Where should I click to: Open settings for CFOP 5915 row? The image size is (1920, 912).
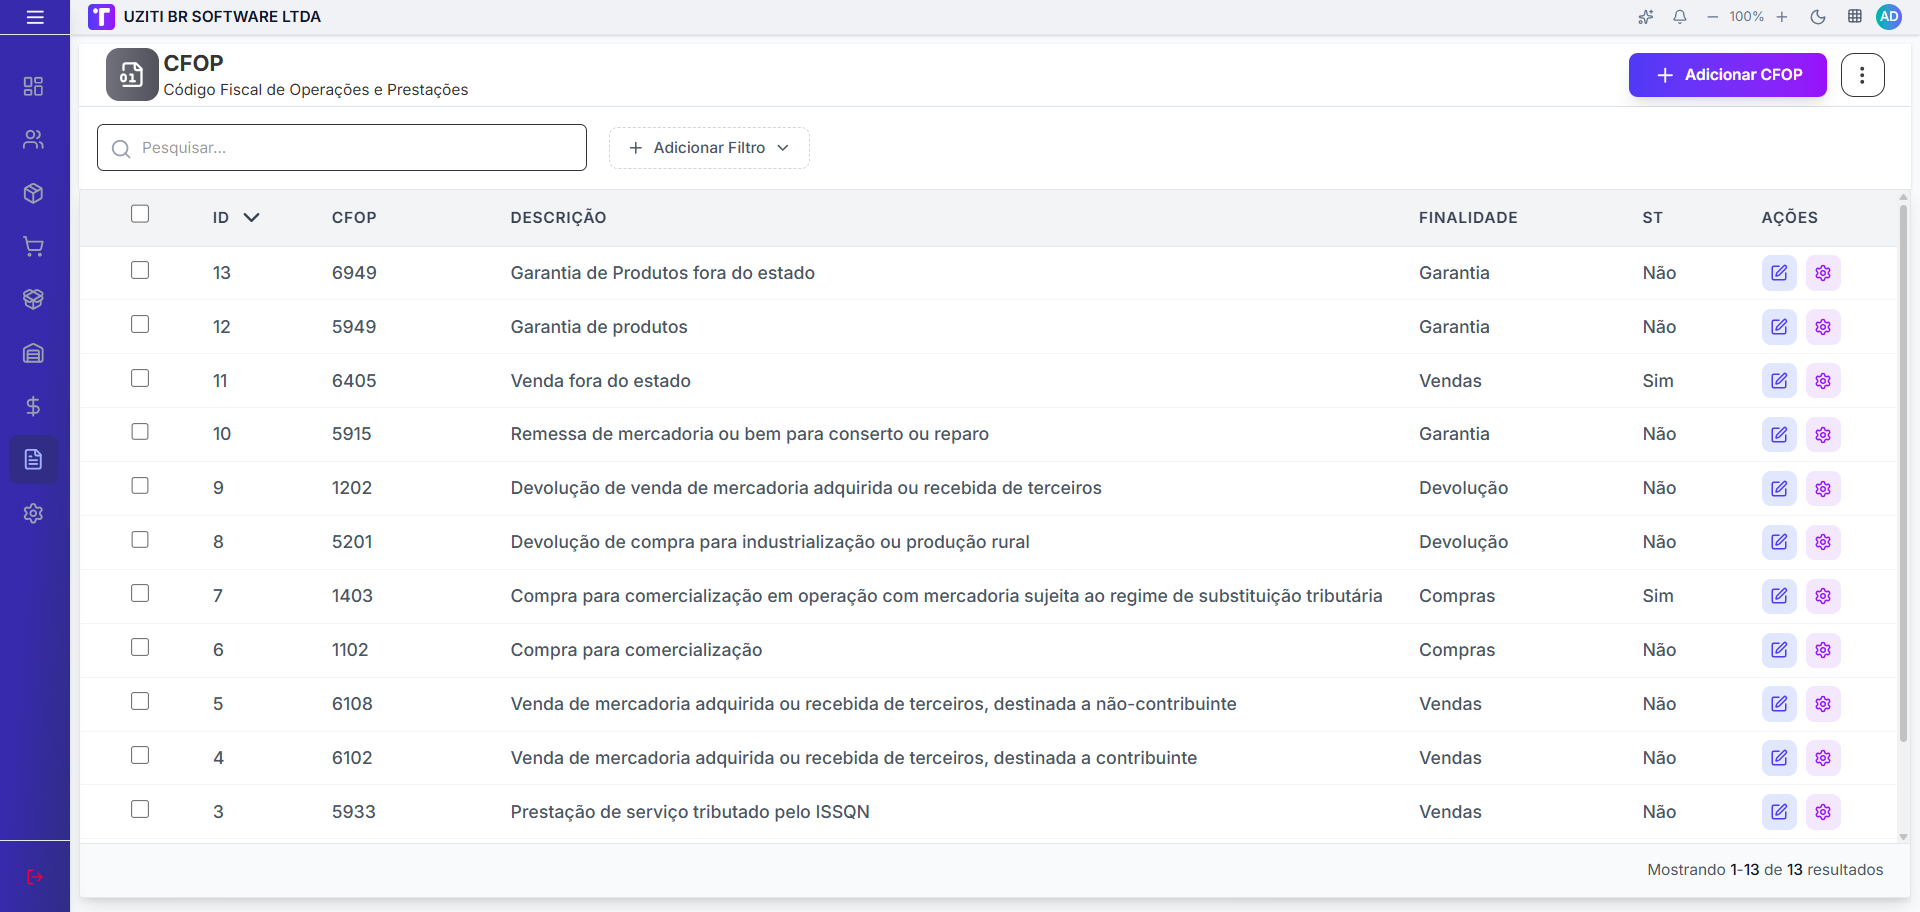point(1823,435)
